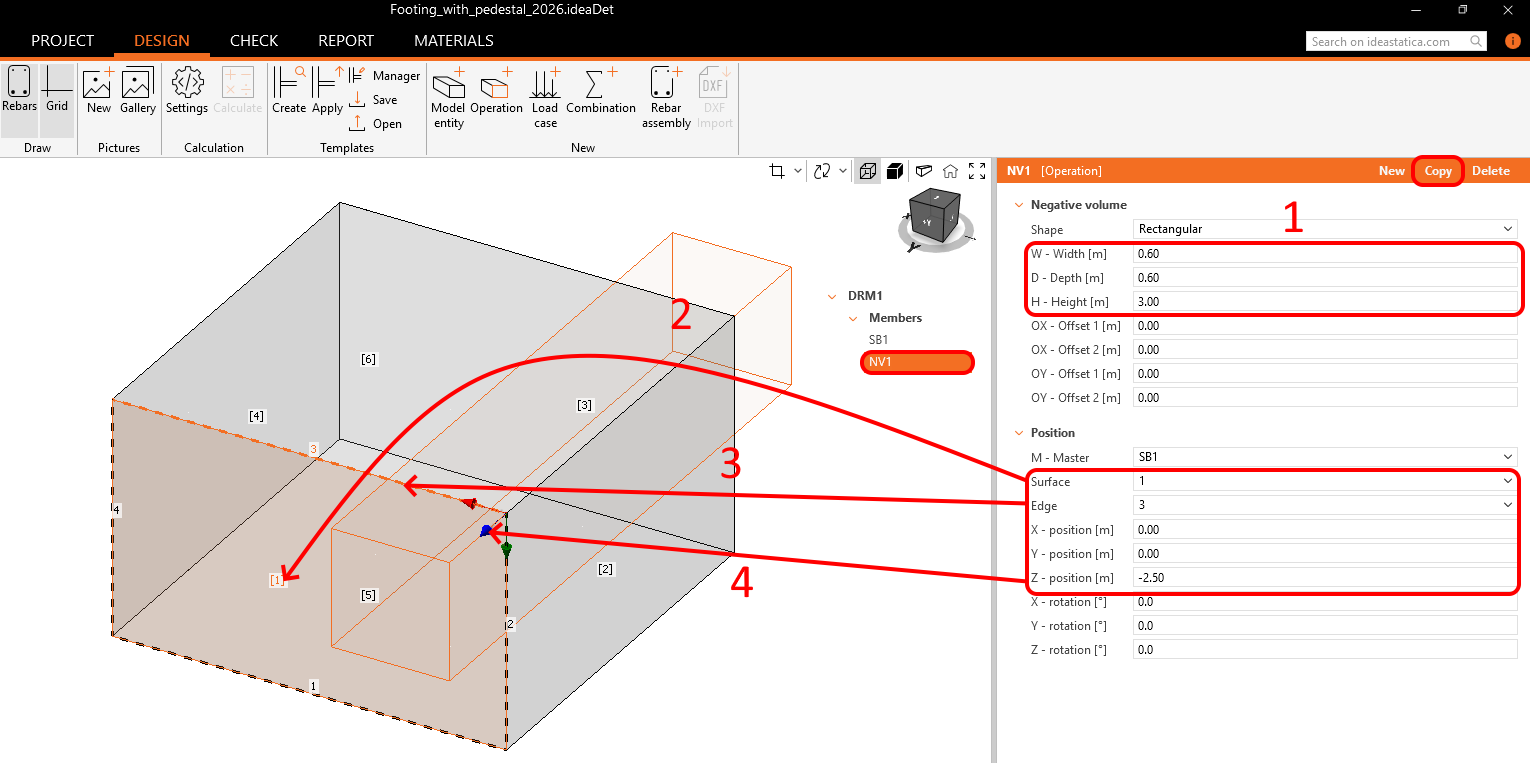
Task: Open the MATERIALS tab
Action: pos(453,41)
